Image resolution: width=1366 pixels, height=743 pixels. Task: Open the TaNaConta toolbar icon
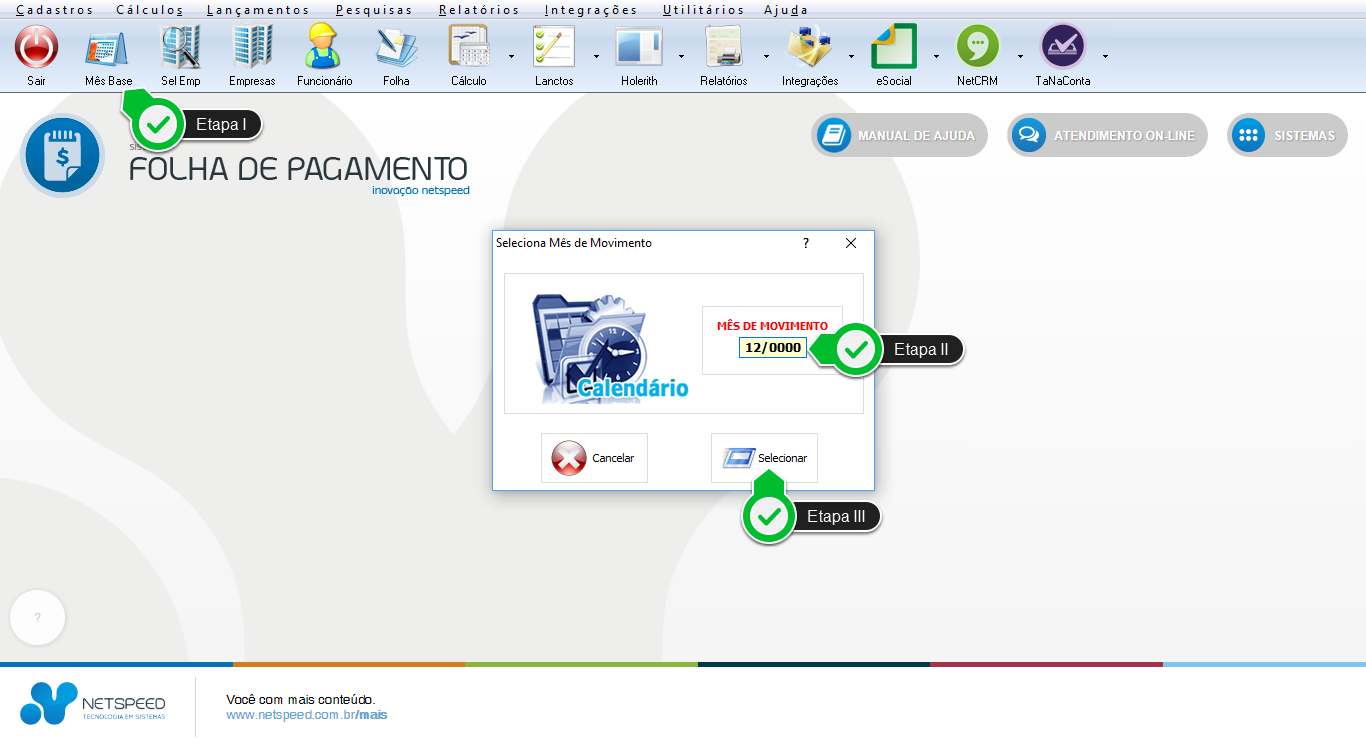(1062, 48)
